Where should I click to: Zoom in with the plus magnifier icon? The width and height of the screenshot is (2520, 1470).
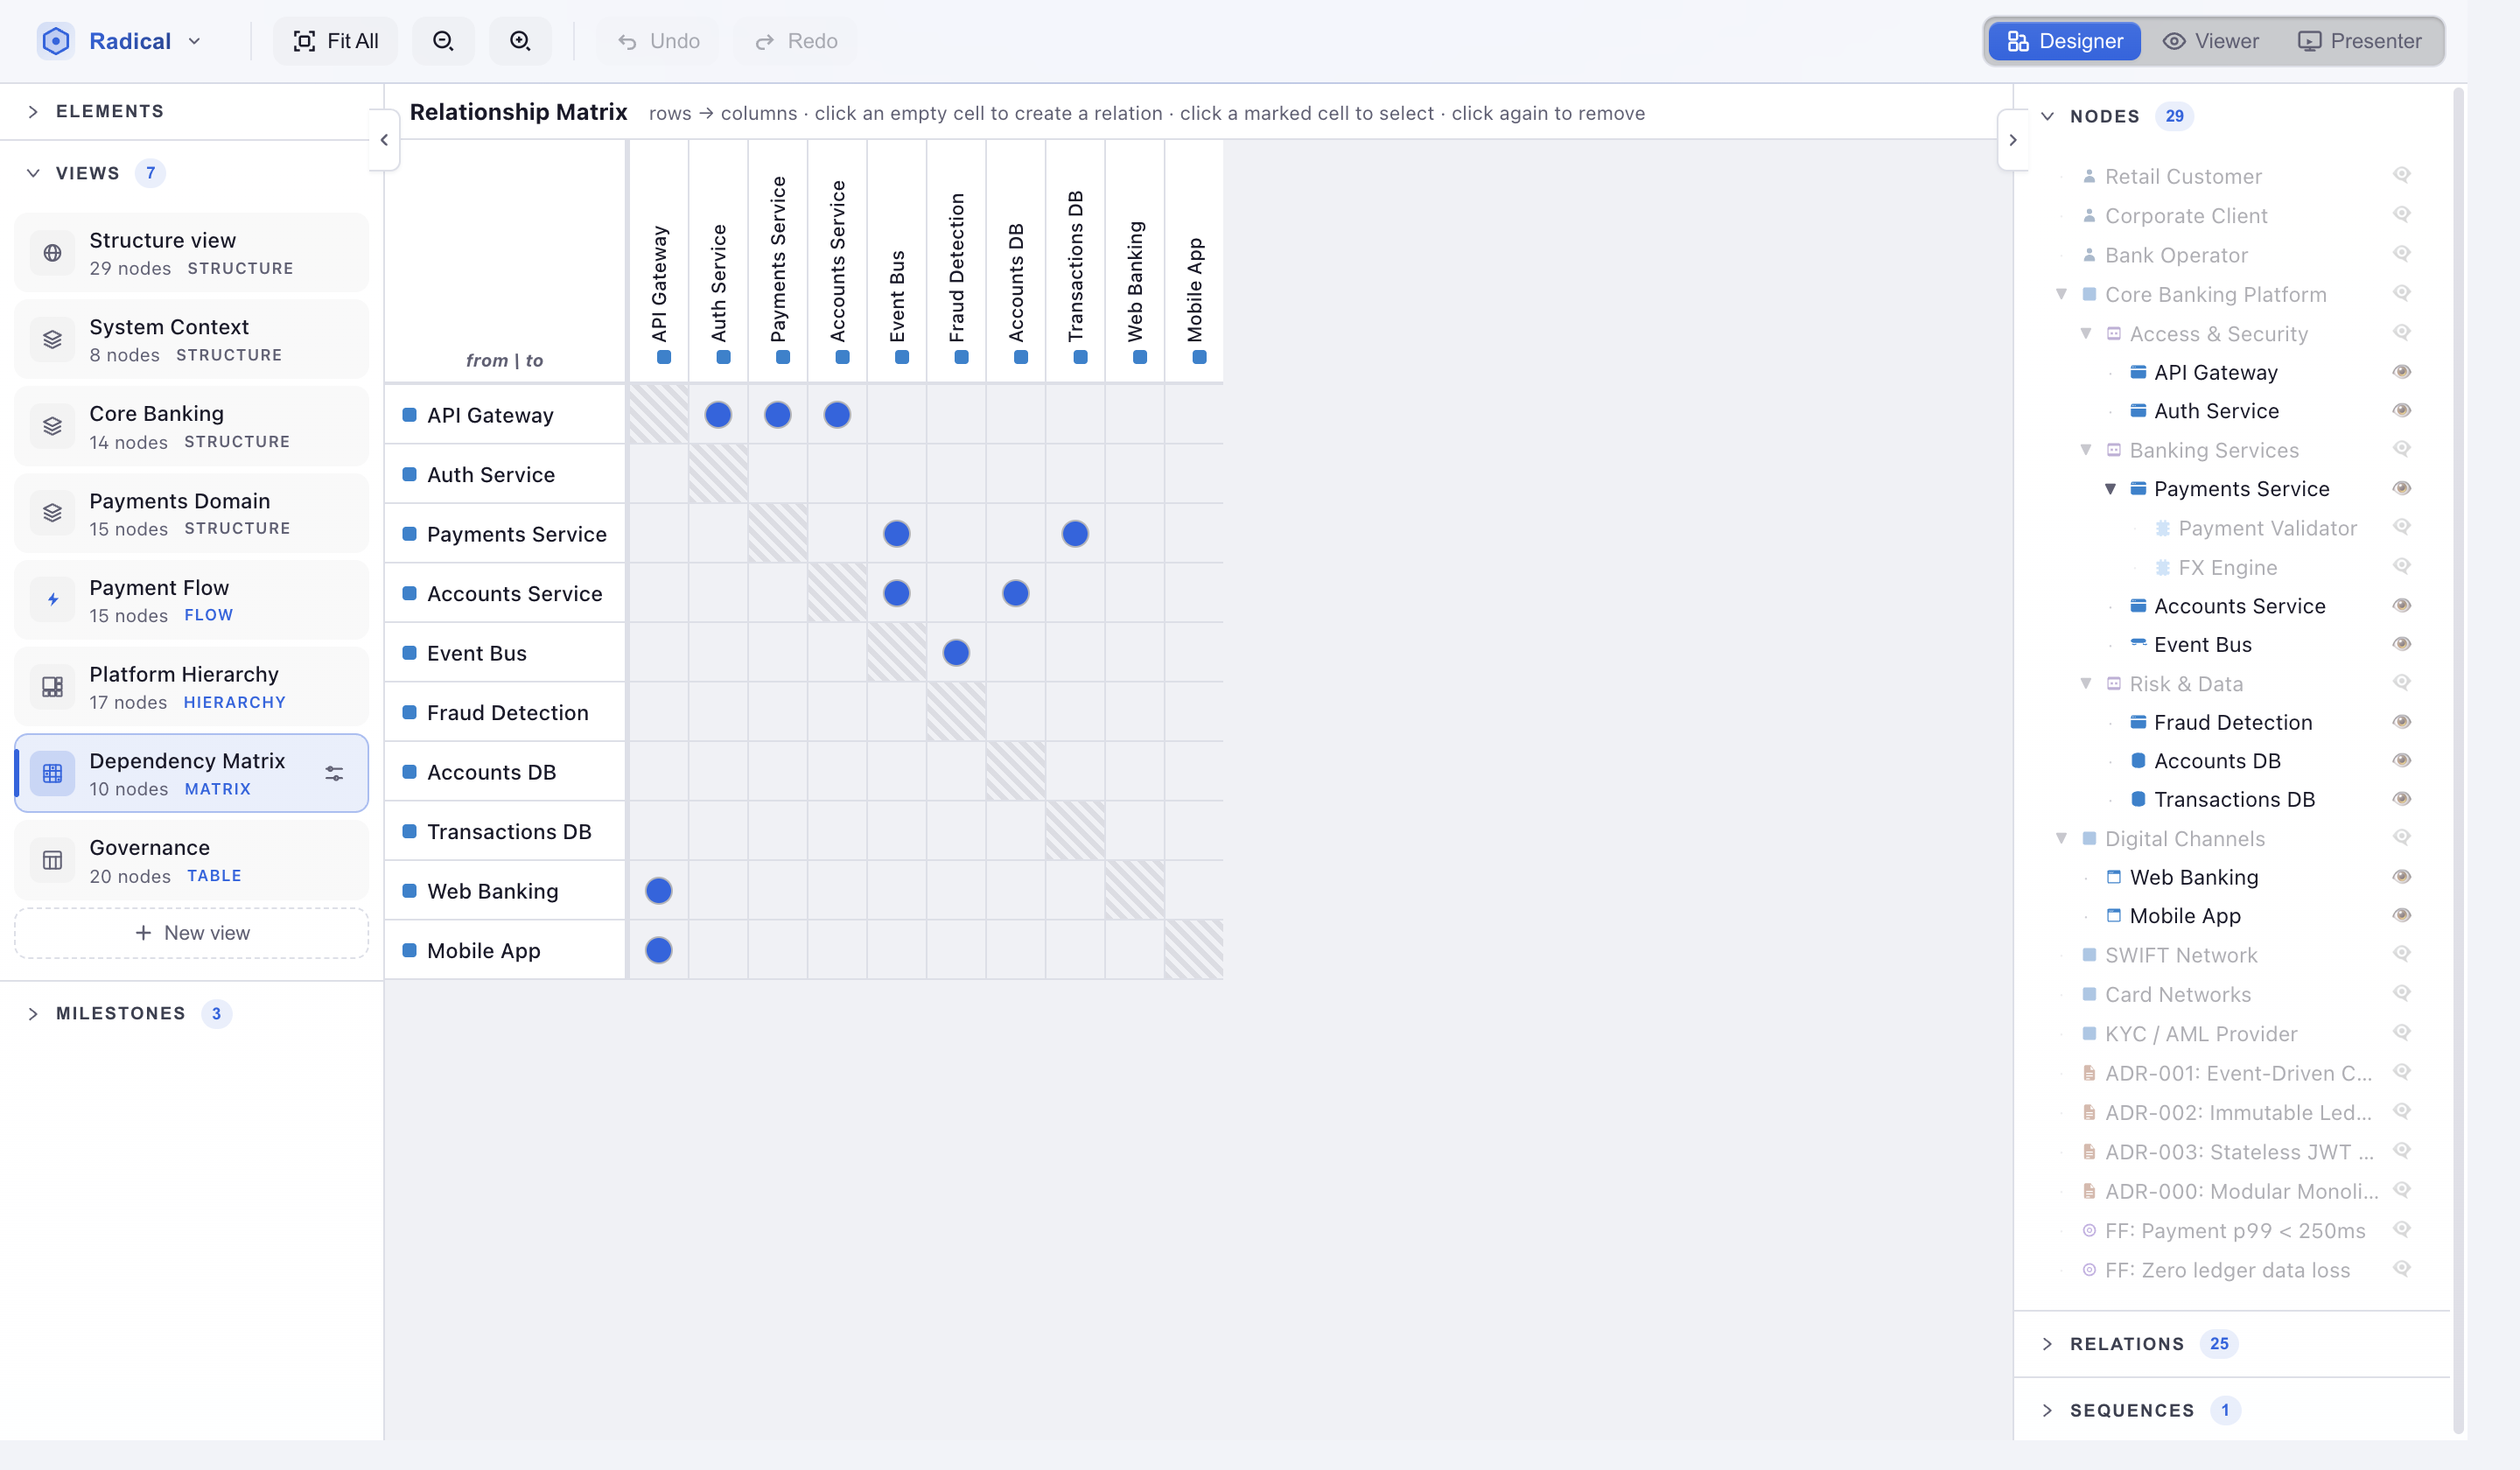coord(520,41)
